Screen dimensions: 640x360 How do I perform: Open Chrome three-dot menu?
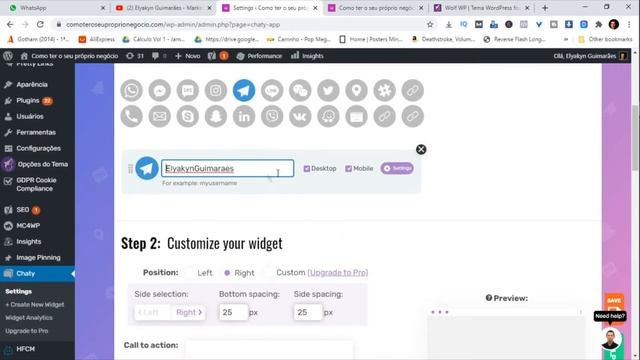(629, 24)
